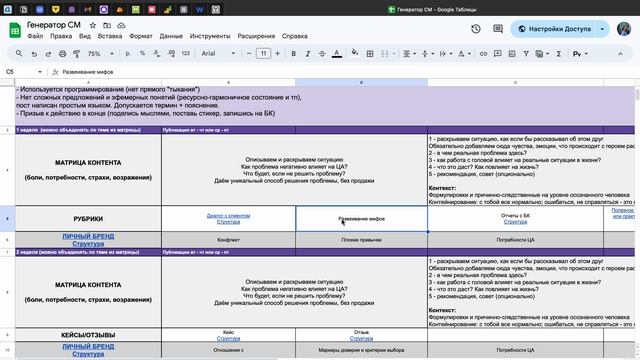The width and height of the screenshot is (640, 360).
Task: Open the Формат menu
Action: click(141, 36)
